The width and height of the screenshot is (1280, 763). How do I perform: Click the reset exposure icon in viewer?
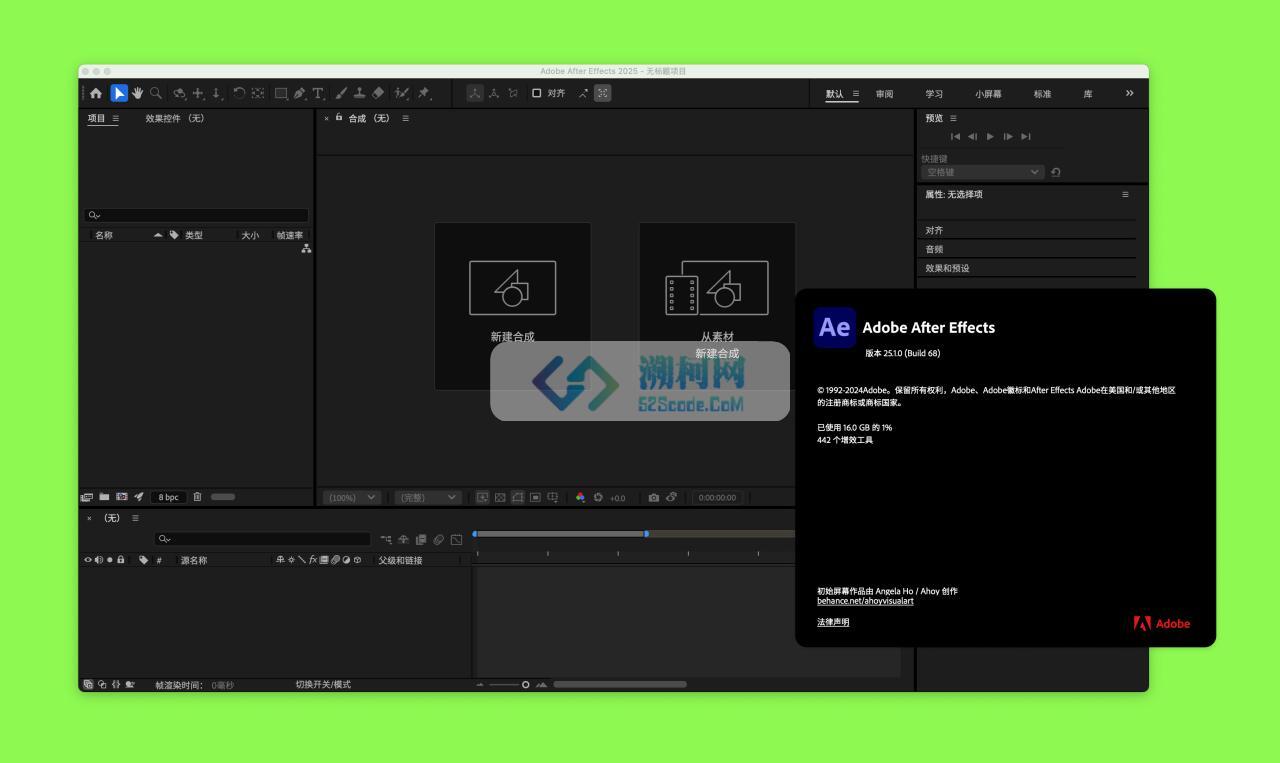[x=598, y=497]
